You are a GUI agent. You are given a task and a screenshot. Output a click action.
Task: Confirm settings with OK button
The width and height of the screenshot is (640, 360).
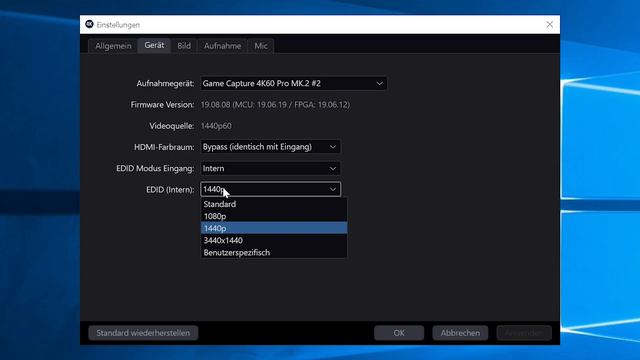[x=399, y=333]
